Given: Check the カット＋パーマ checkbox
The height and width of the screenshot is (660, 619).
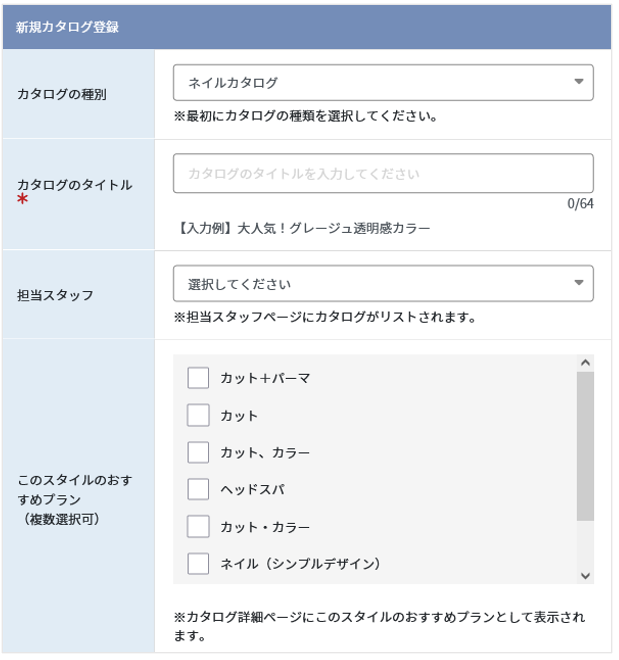Looking at the screenshot, I should [199, 380].
